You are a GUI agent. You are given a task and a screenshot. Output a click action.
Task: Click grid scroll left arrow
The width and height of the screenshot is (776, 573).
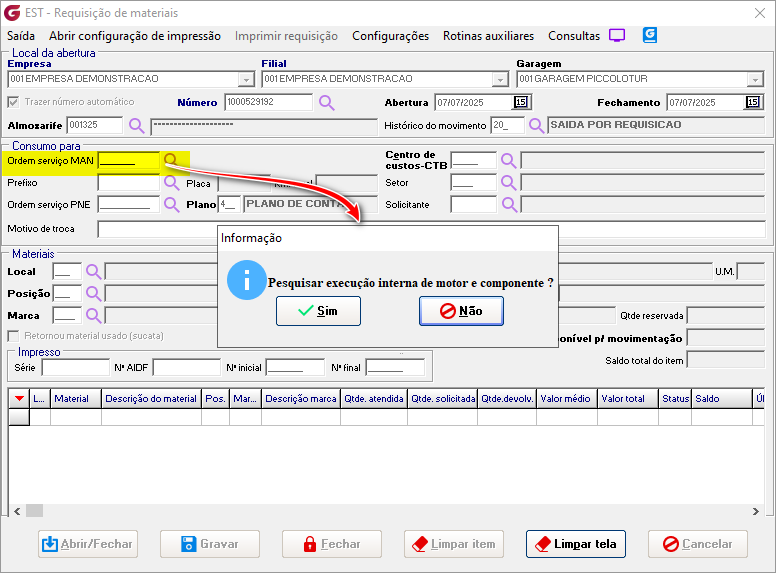[17, 511]
